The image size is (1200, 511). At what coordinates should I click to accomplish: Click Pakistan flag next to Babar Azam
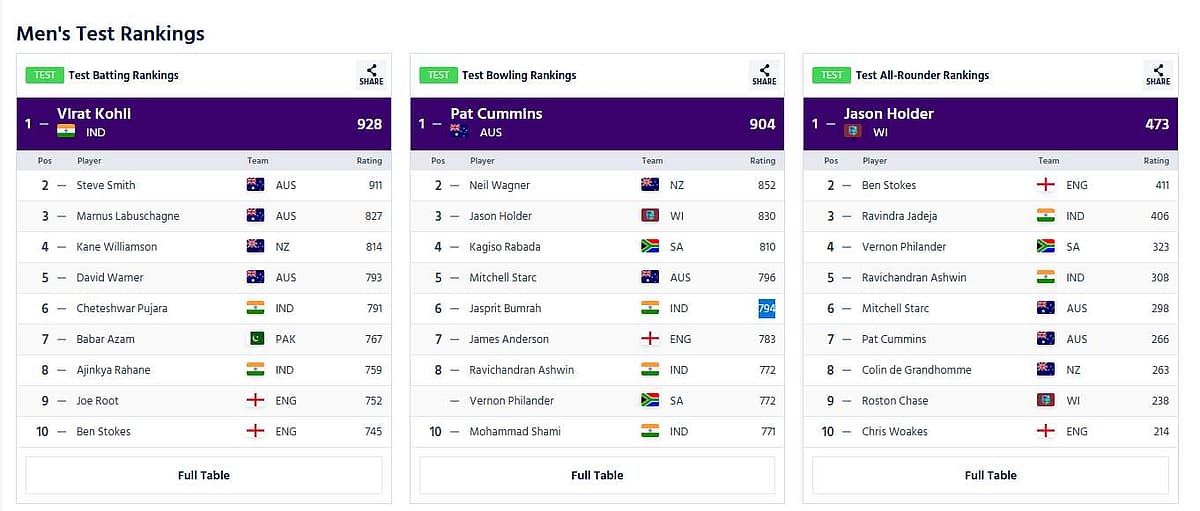click(255, 339)
